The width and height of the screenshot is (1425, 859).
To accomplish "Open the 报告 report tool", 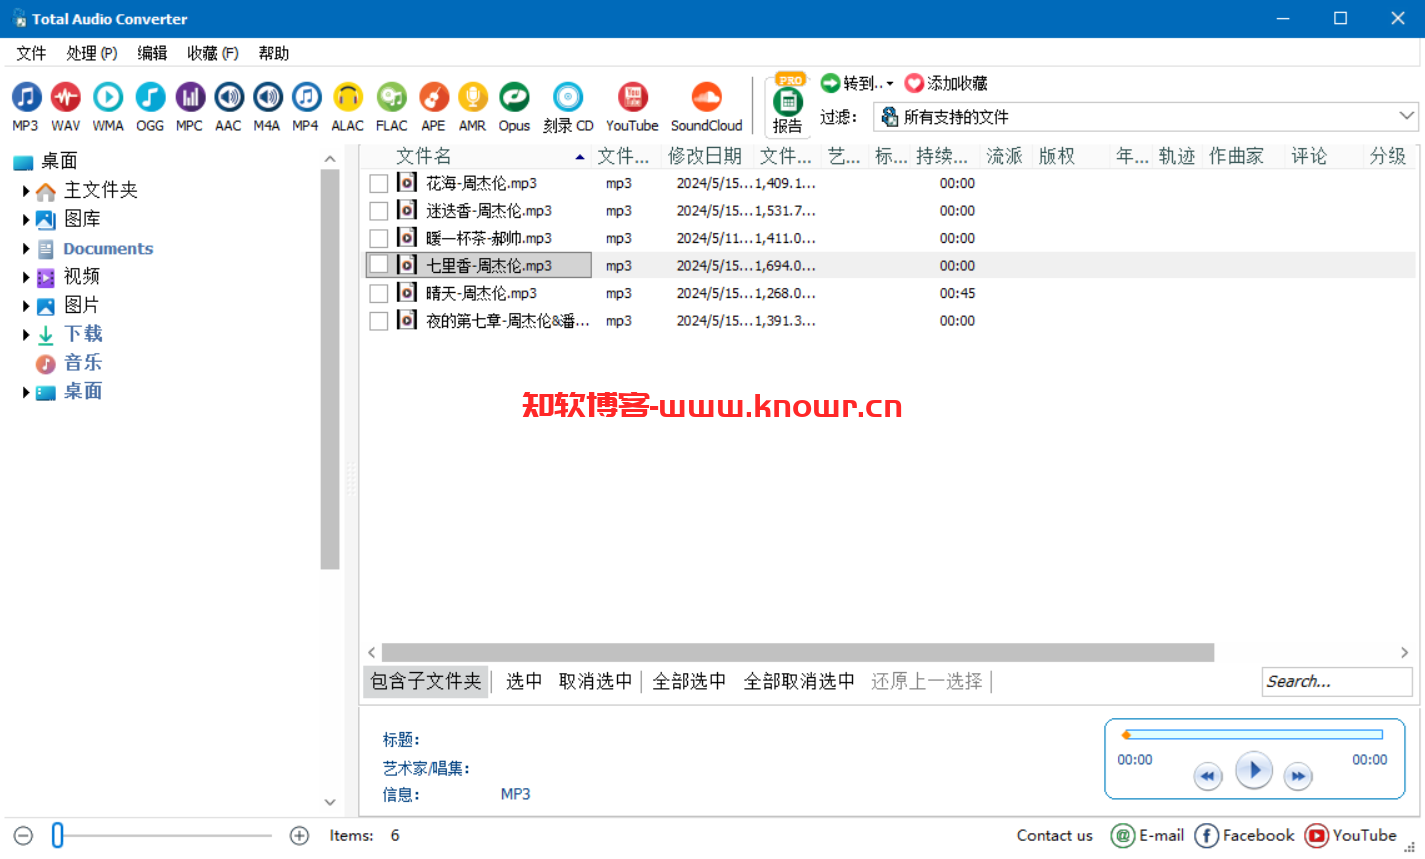I will pyautogui.click(x=788, y=106).
